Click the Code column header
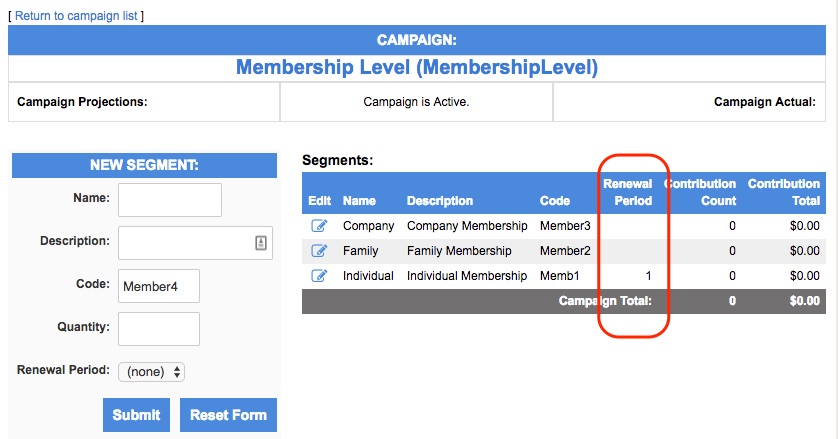The height and width of the screenshot is (439, 838). [555, 201]
